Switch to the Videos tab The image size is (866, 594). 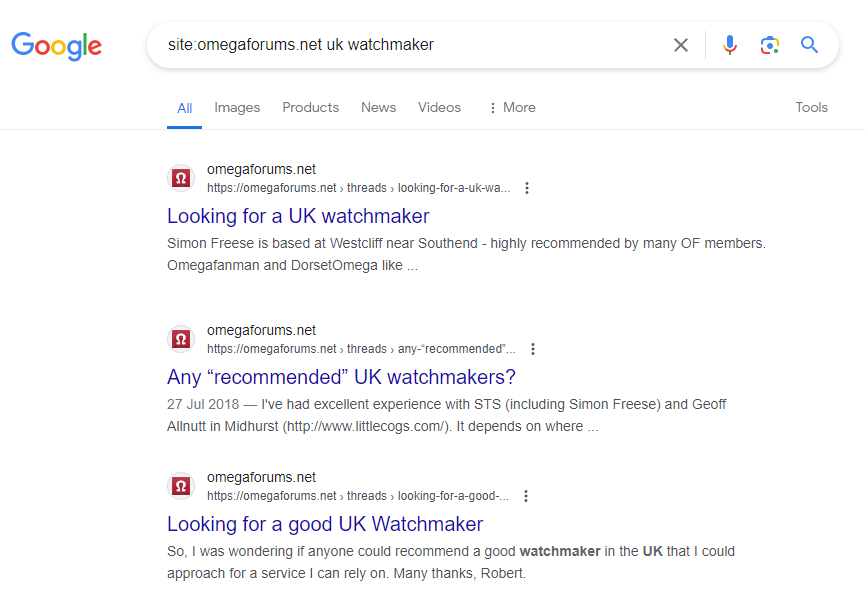(x=439, y=108)
